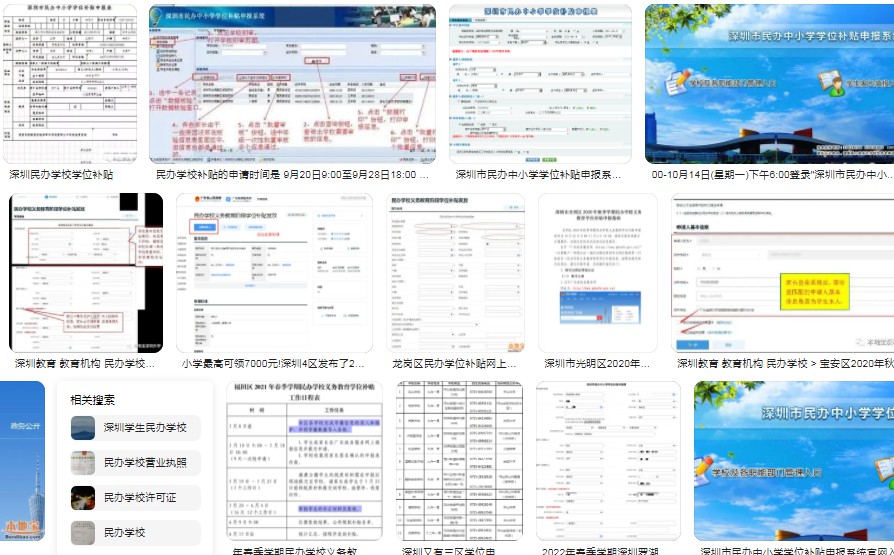The height and width of the screenshot is (555, 894).
Task: Open the 本地宝 Canton Tower thumbnail
Action: point(22,461)
